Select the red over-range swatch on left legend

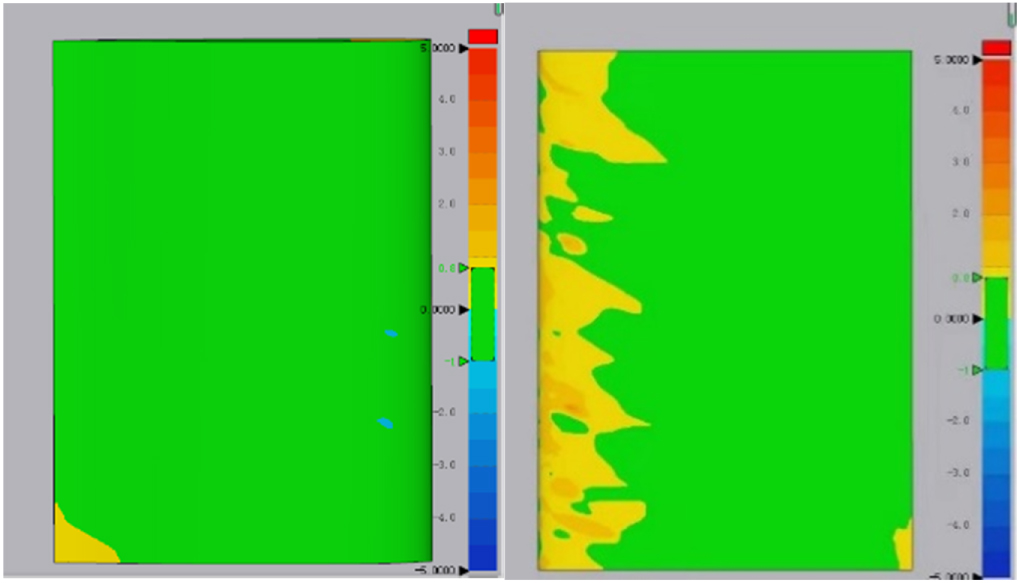[x=483, y=37]
